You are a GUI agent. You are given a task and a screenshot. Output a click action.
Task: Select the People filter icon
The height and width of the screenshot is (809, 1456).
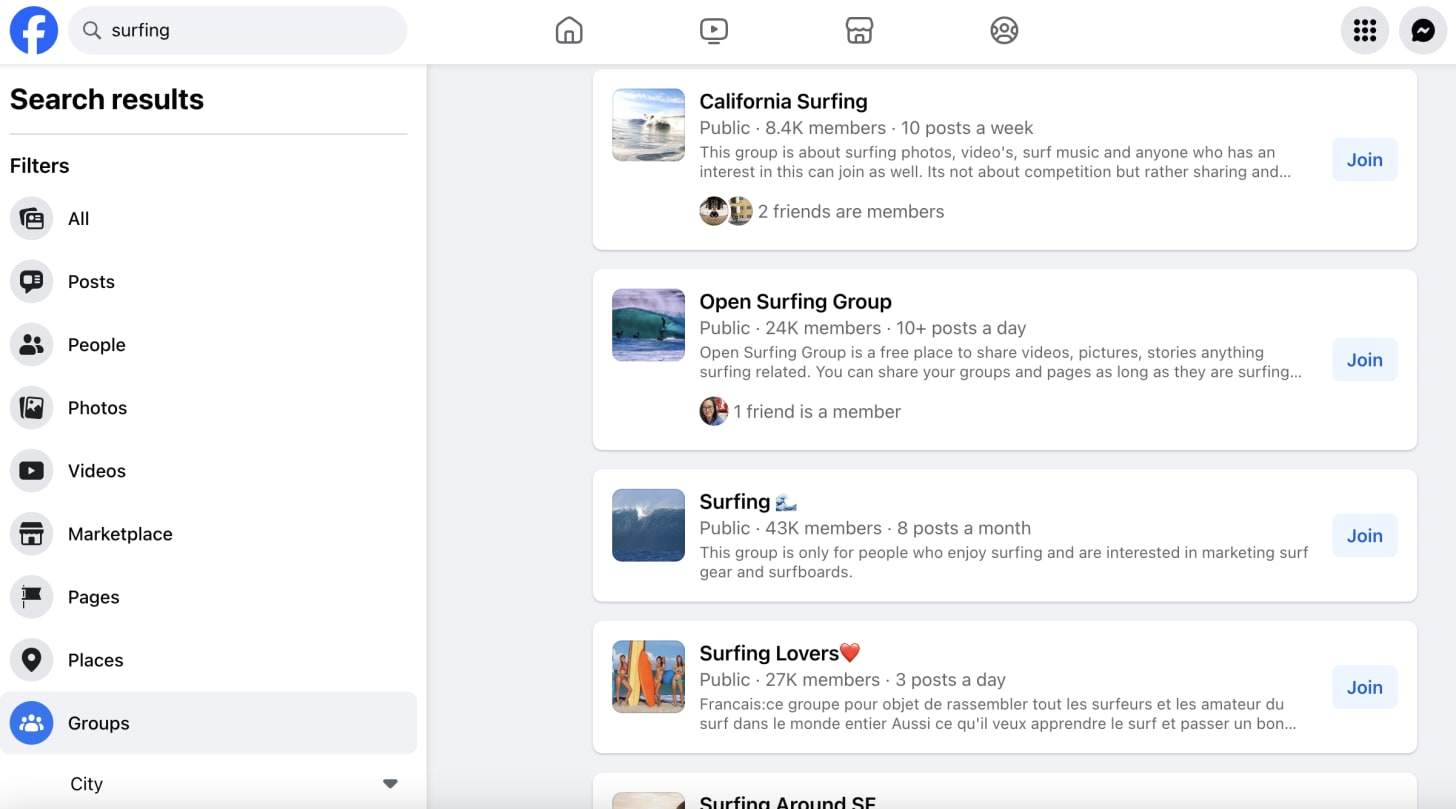(x=31, y=345)
